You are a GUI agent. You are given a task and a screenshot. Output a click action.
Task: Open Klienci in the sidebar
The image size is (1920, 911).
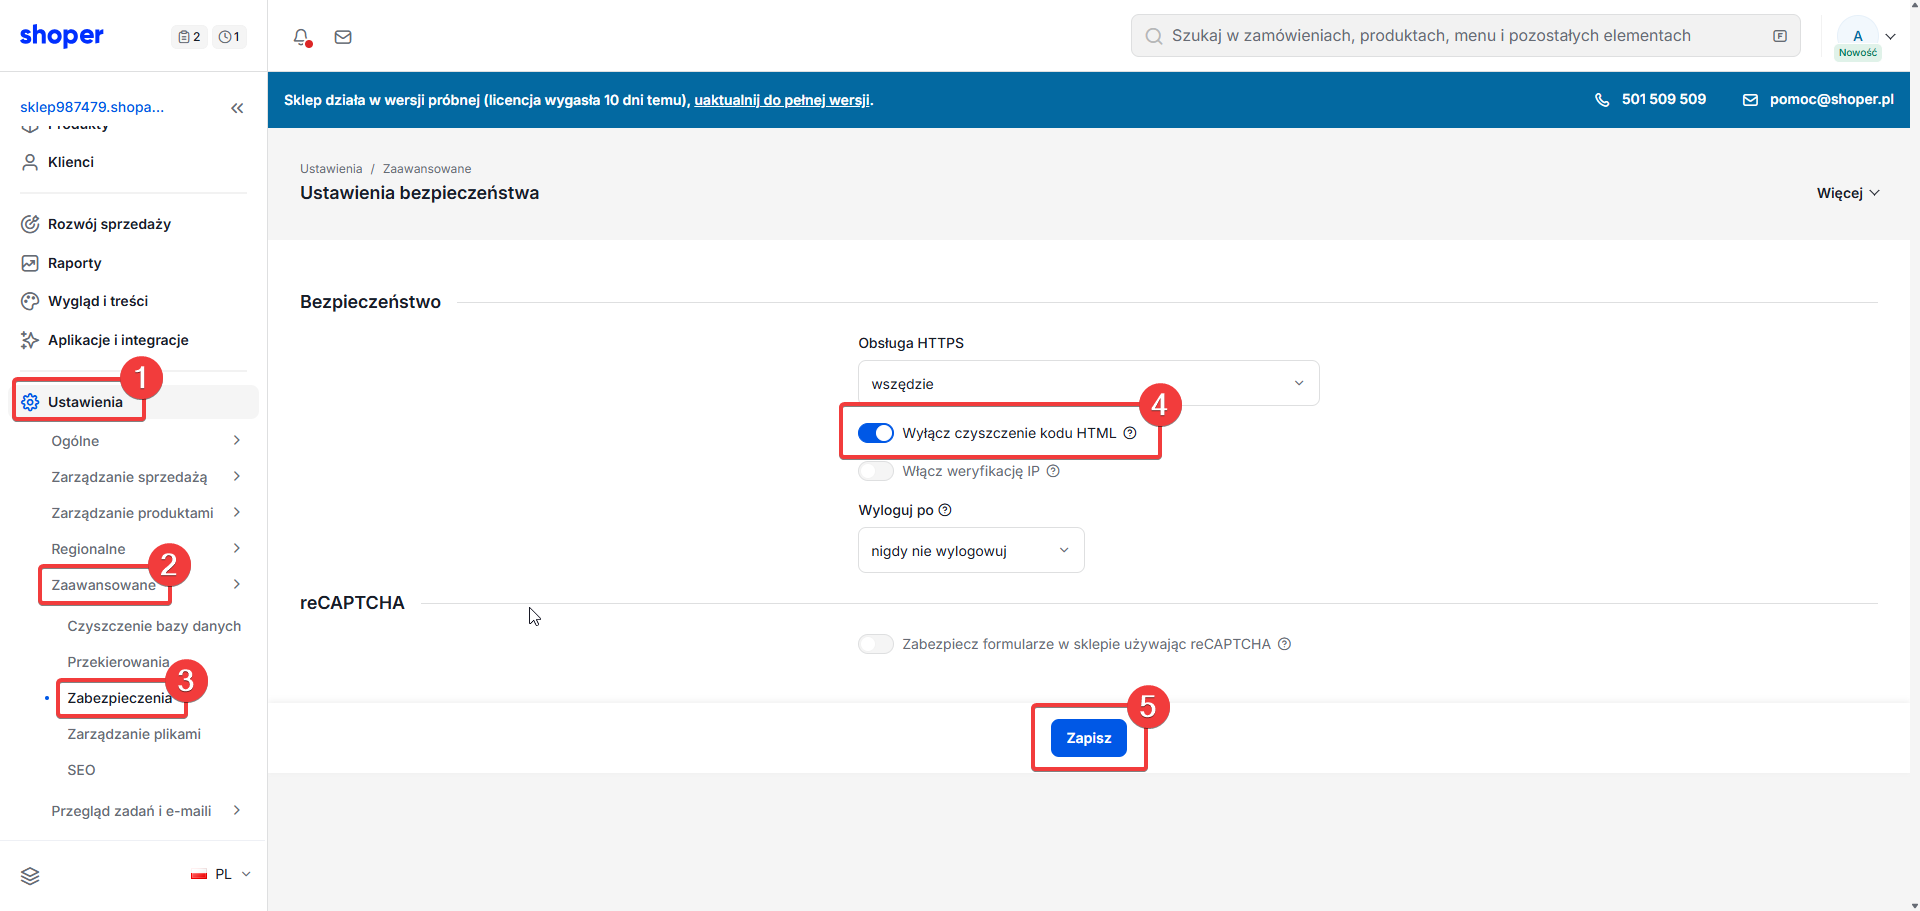71,162
